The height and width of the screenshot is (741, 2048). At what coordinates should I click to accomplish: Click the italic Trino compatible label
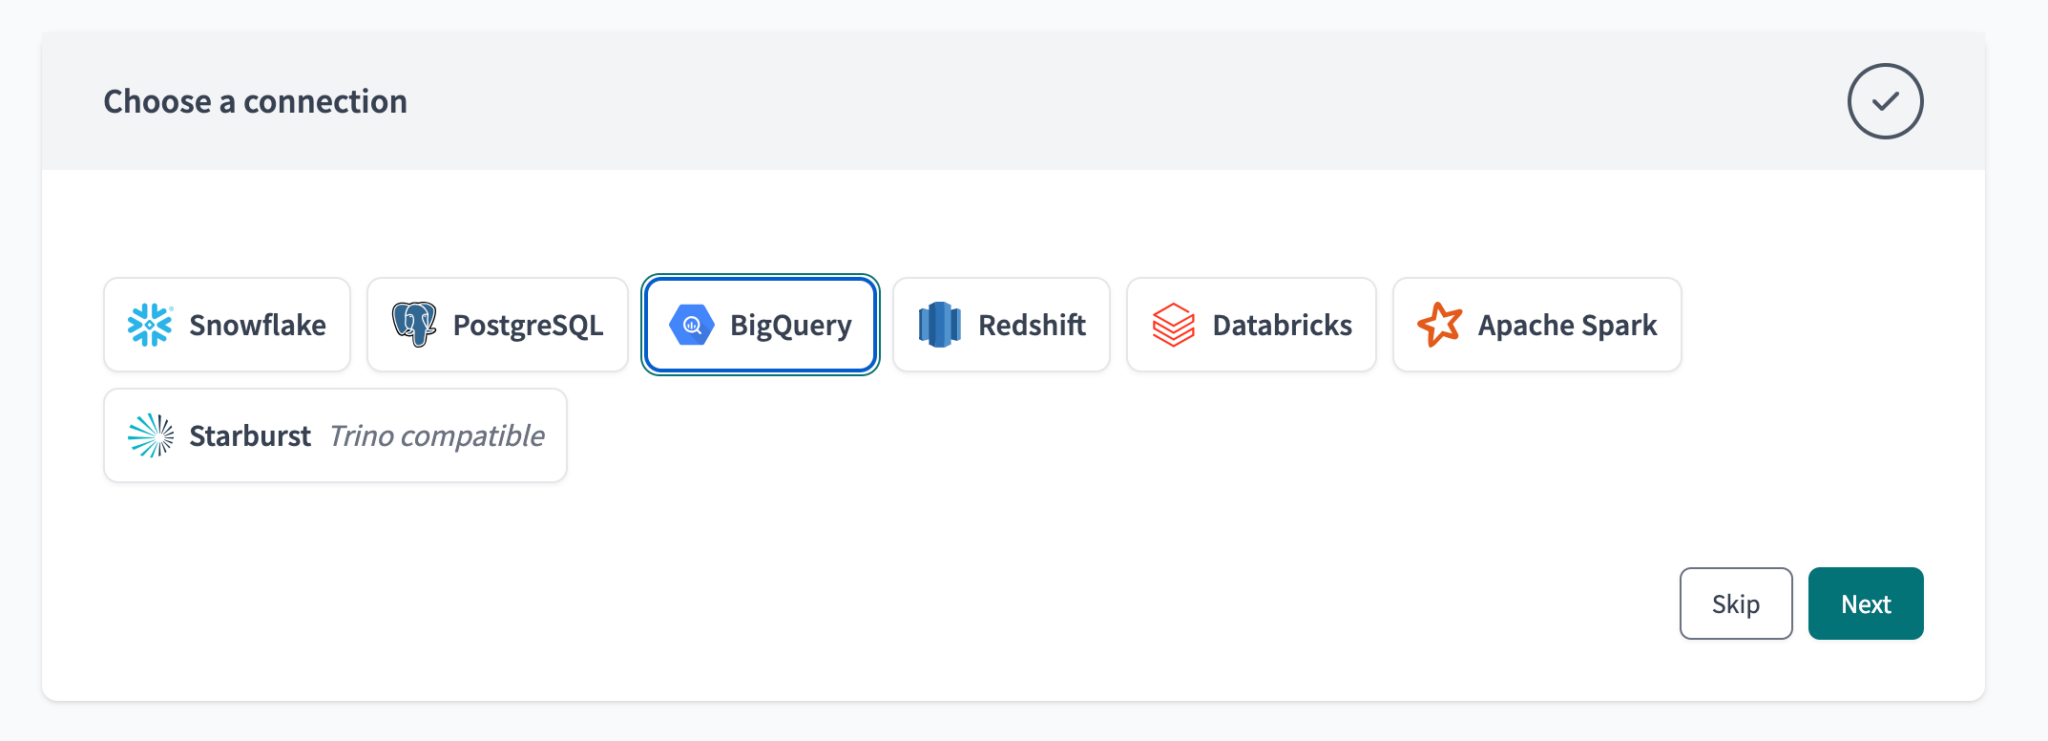point(437,435)
